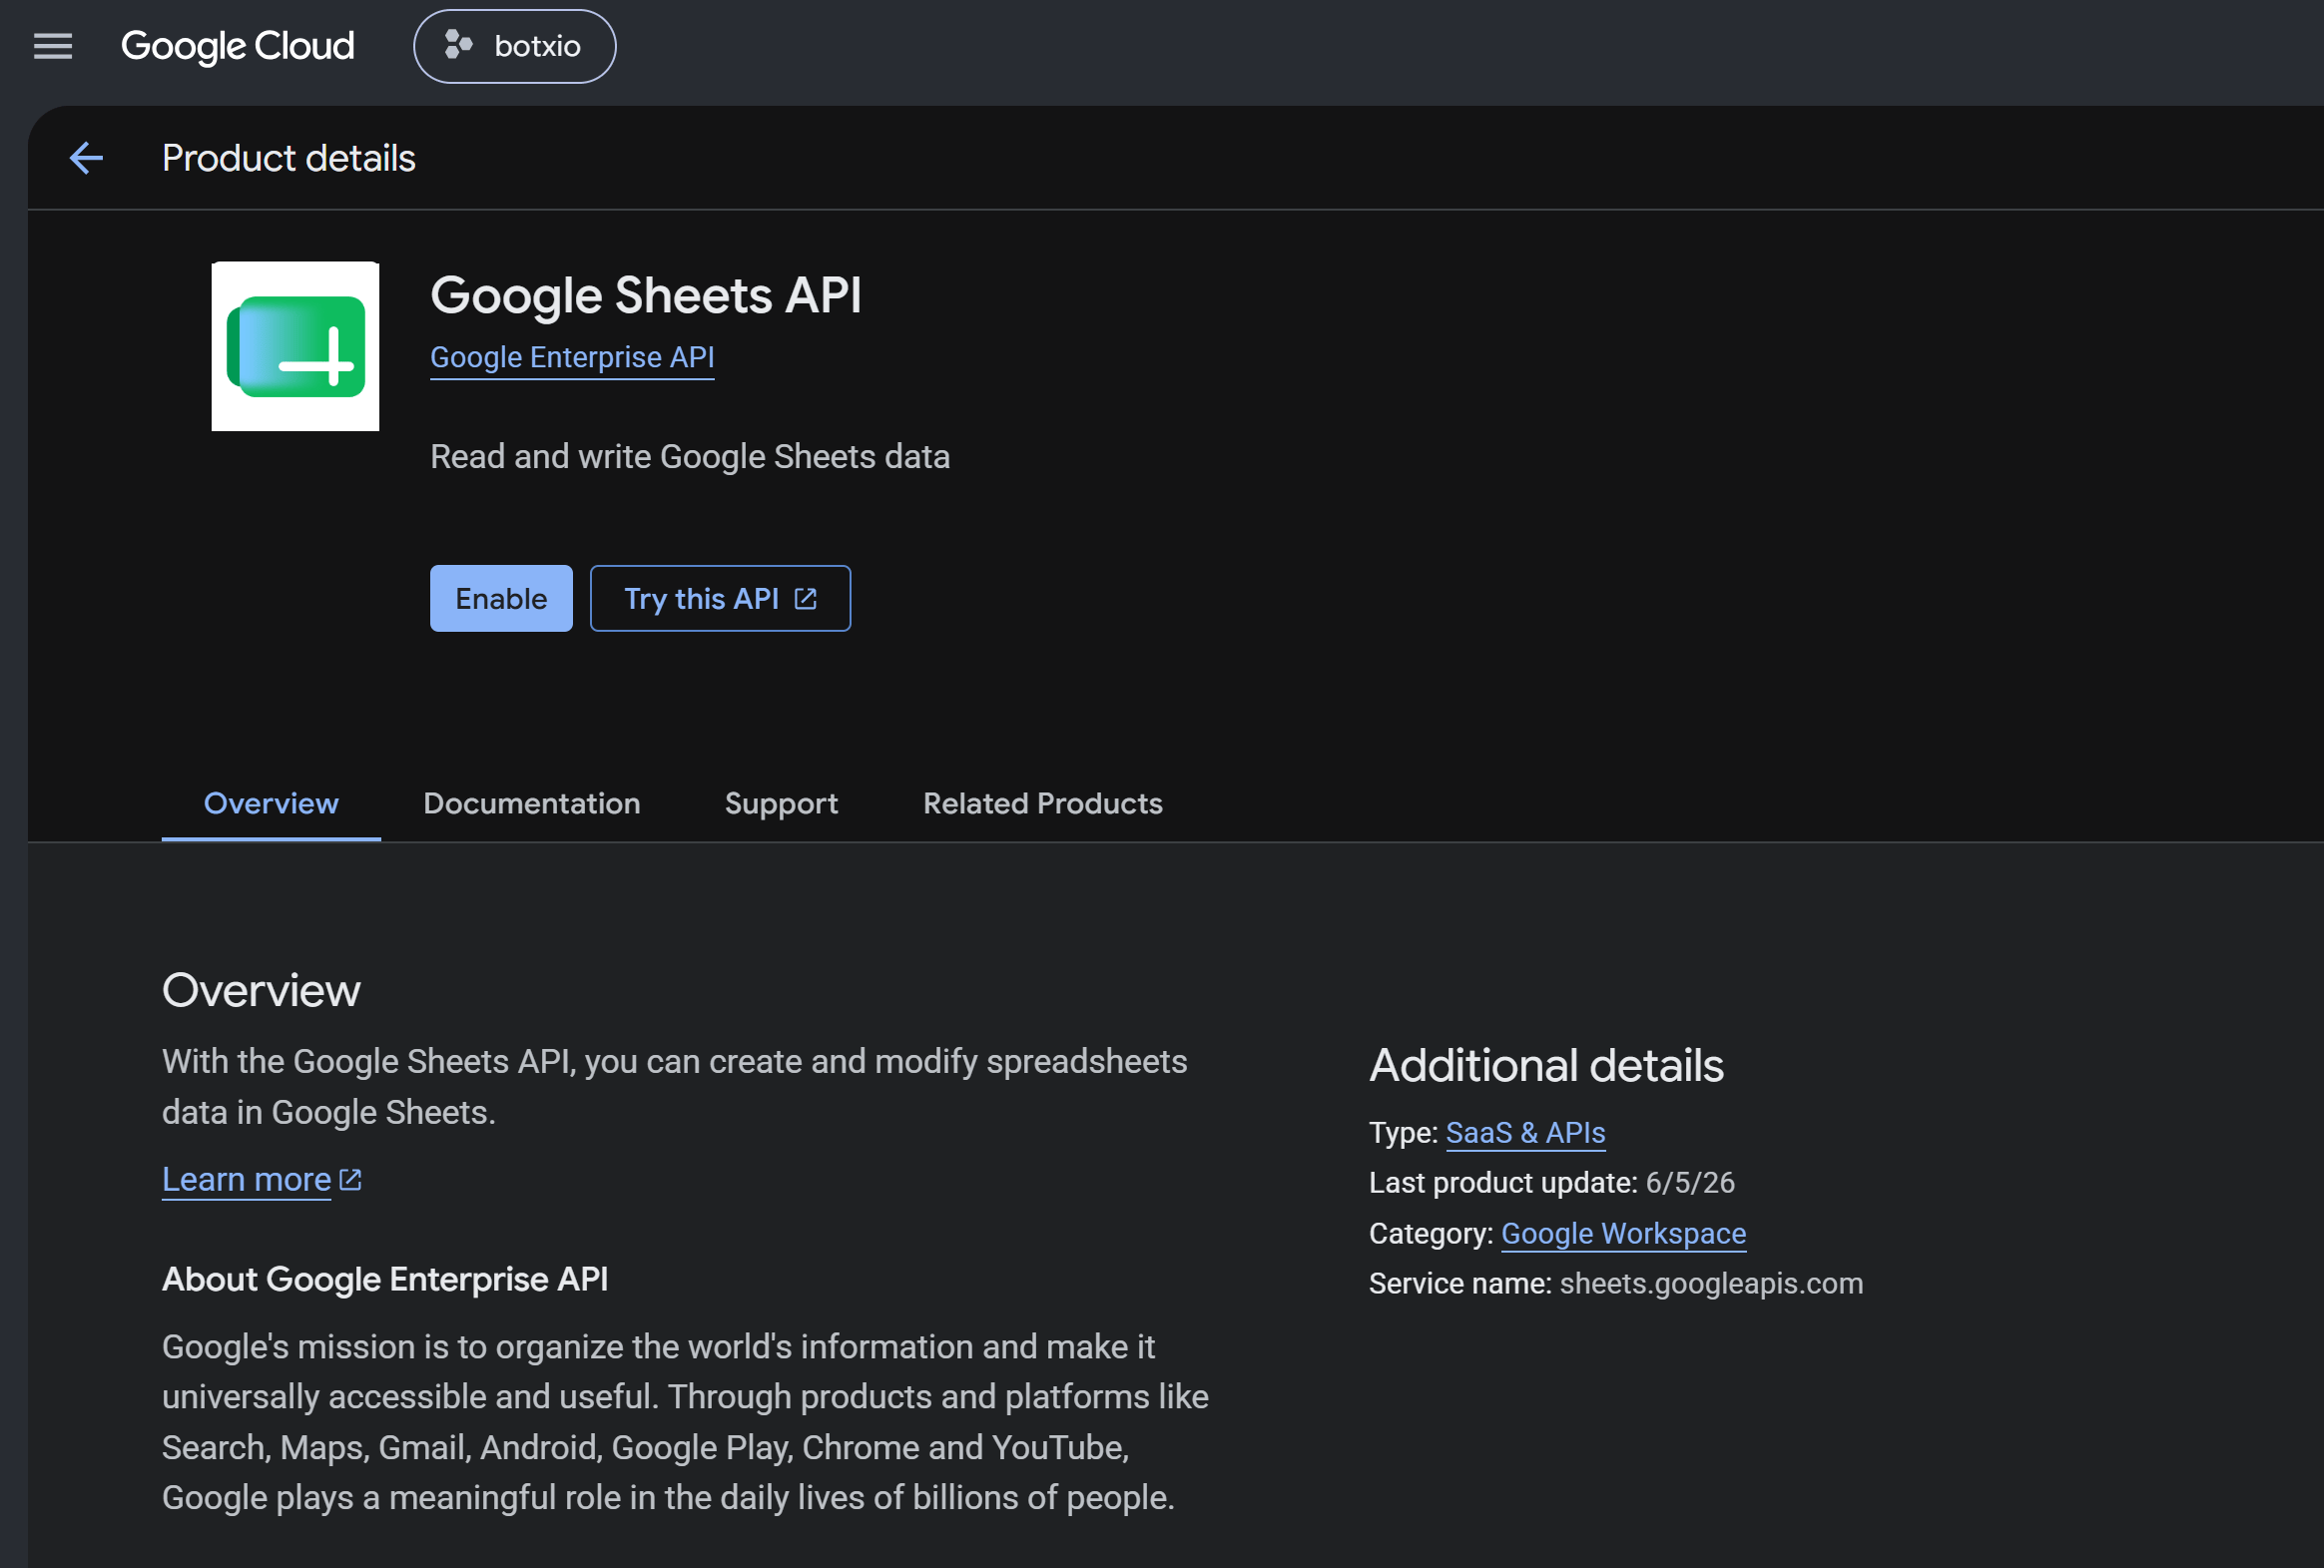Click the Google Cloud logo
Image resolution: width=2324 pixels, height=1568 pixels.
[x=237, y=46]
